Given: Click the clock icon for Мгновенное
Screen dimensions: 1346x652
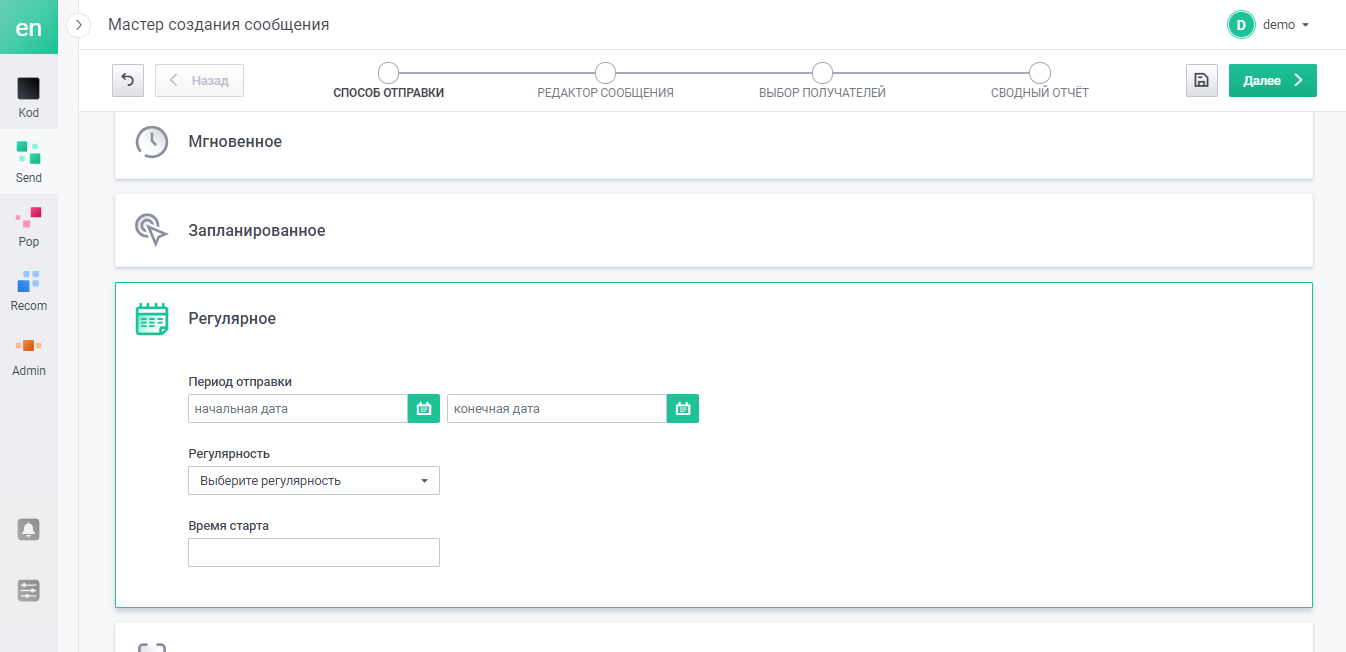Looking at the screenshot, I should pyautogui.click(x=152, y=142).
